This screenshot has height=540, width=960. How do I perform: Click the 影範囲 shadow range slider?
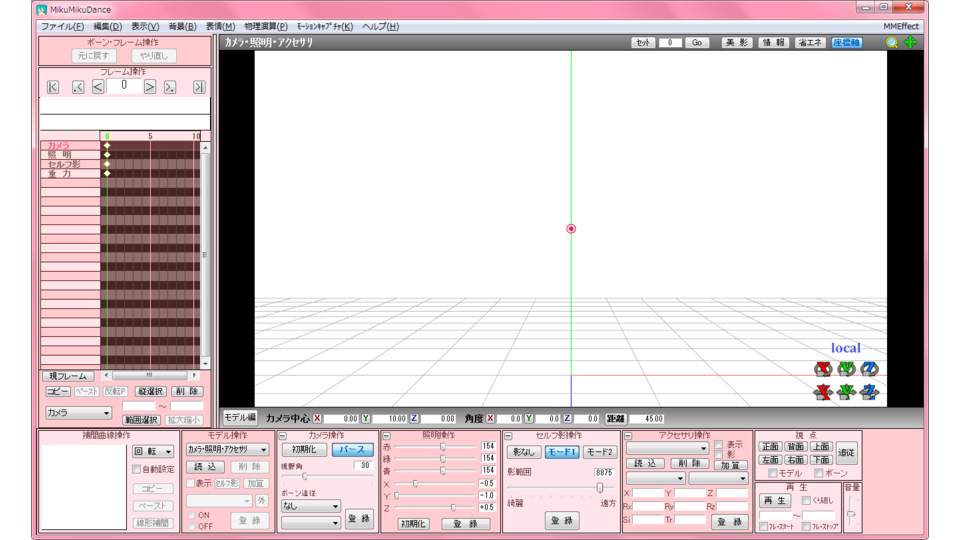point(600,488)
